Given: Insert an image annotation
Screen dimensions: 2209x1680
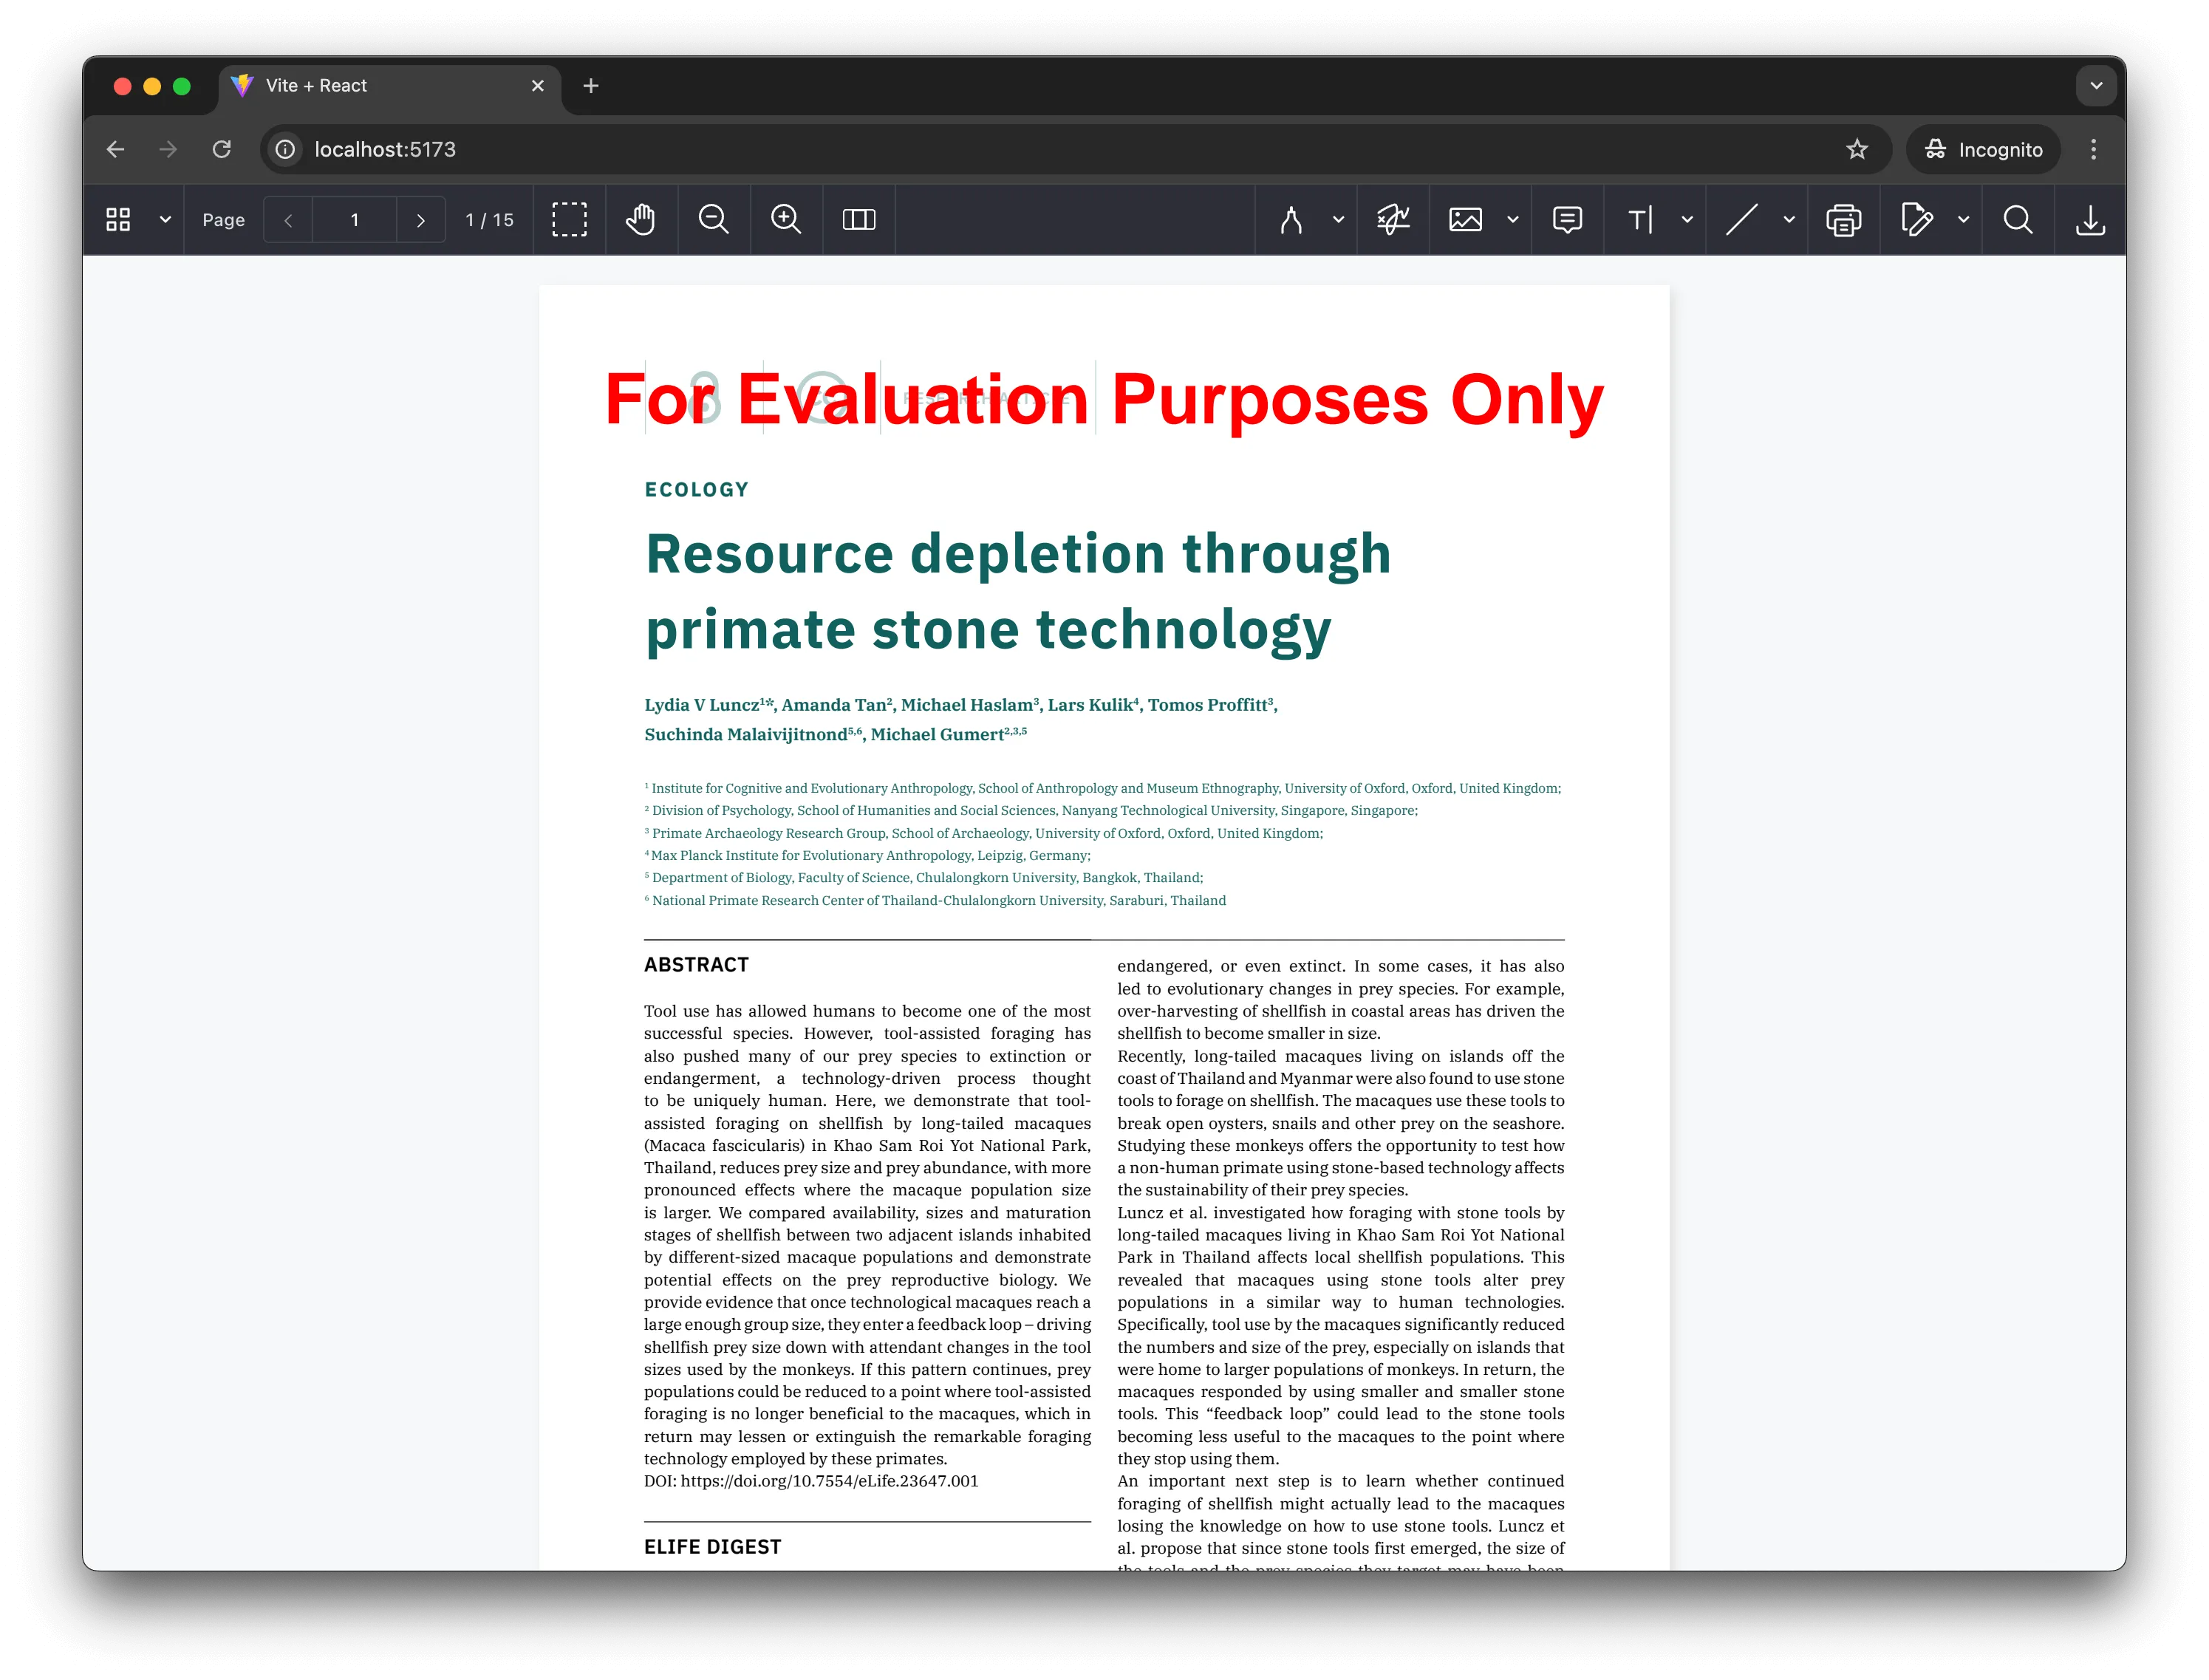Looking at the screenshot, I should click(1466, 219).
